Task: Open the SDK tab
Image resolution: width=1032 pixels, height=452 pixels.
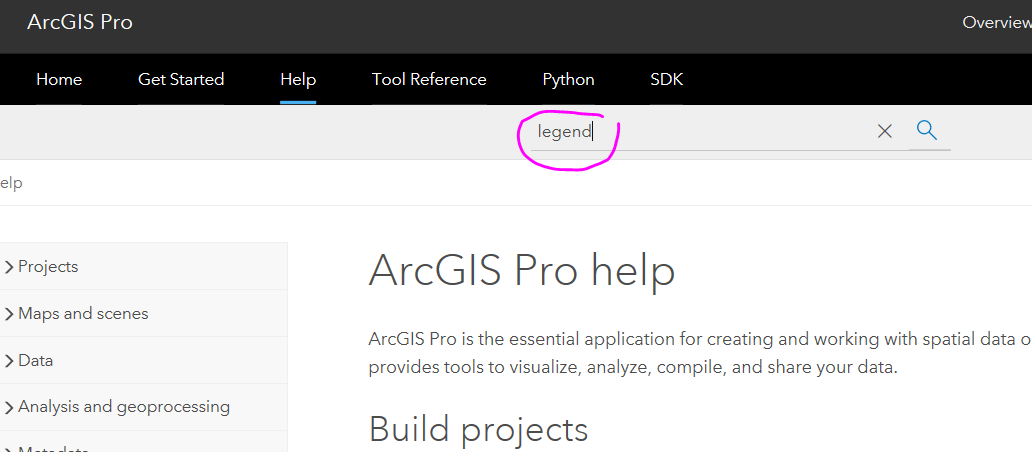Action: click(666, 79)
